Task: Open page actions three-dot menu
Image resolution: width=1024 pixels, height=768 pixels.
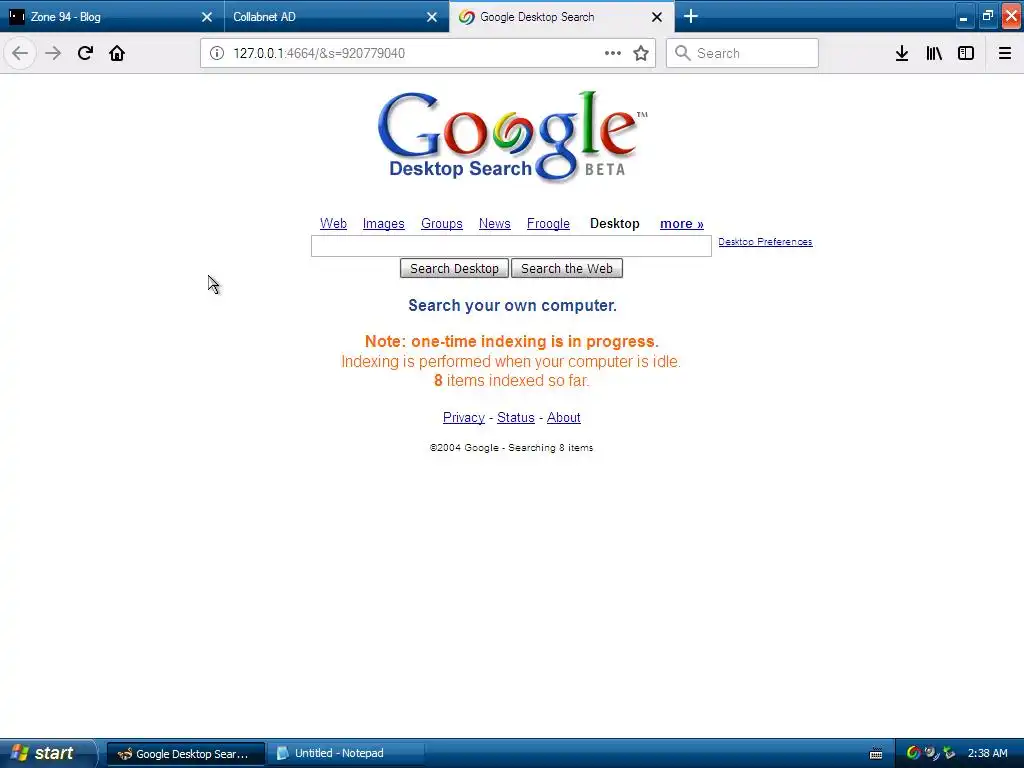Action: tap(613, 53)
